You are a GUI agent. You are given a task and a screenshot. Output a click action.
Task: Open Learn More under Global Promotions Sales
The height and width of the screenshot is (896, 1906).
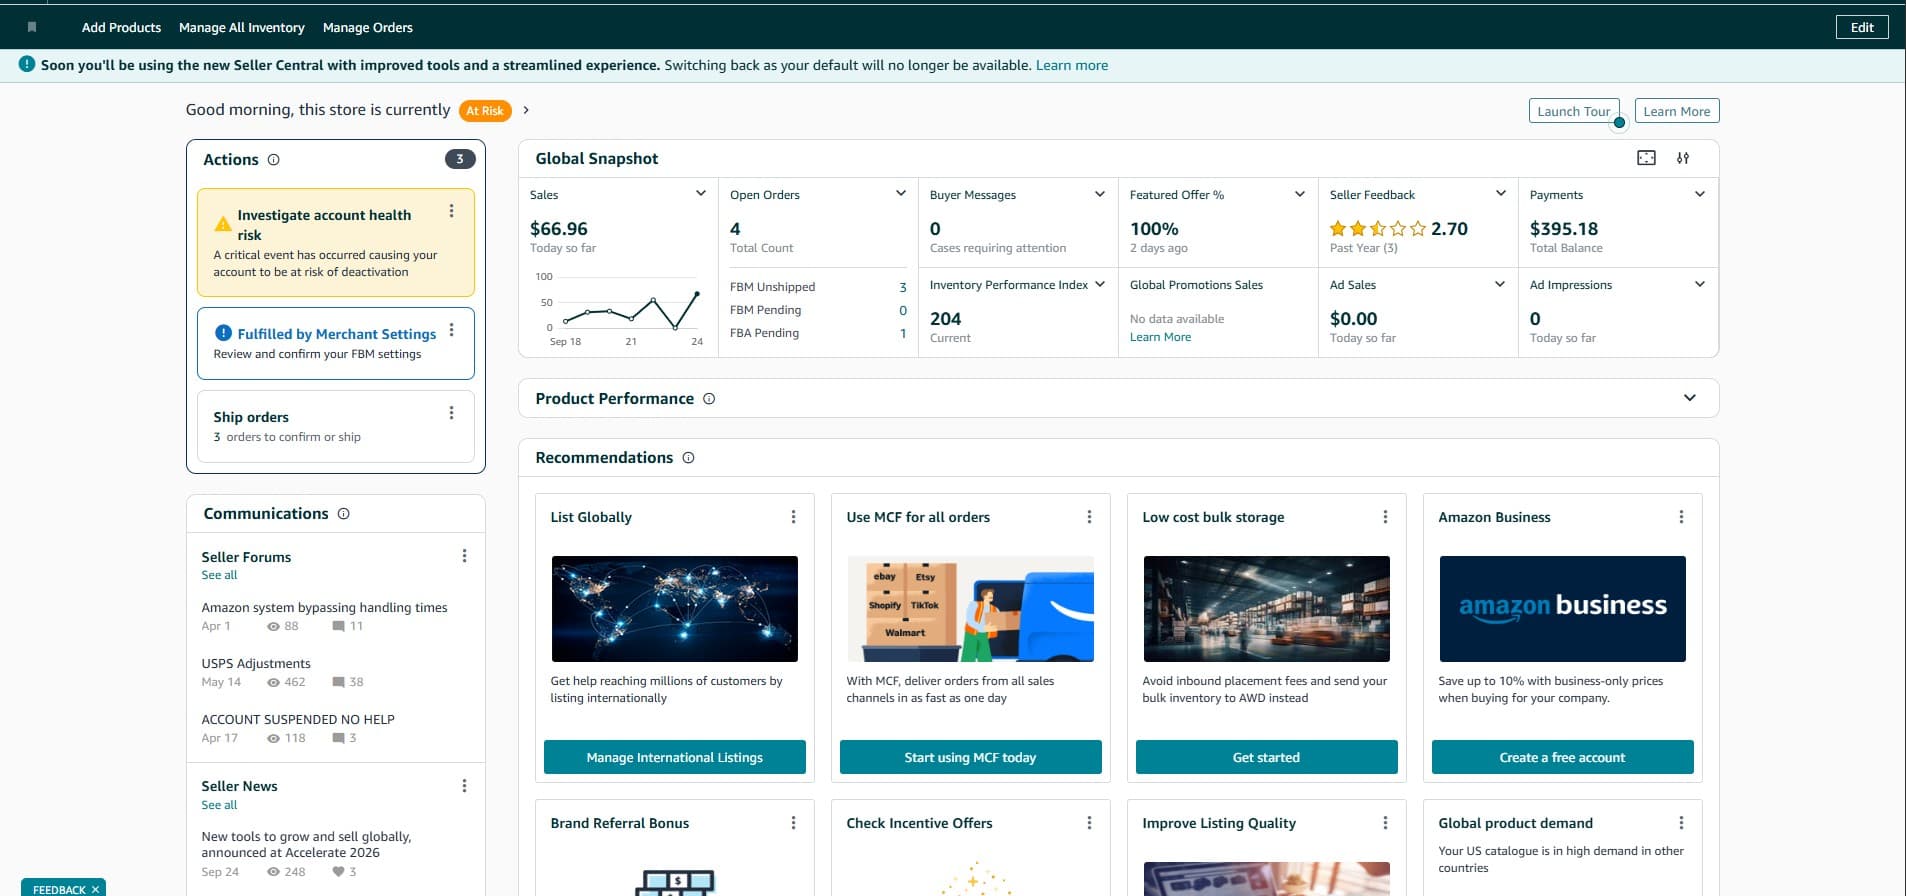coord(1160,337)
